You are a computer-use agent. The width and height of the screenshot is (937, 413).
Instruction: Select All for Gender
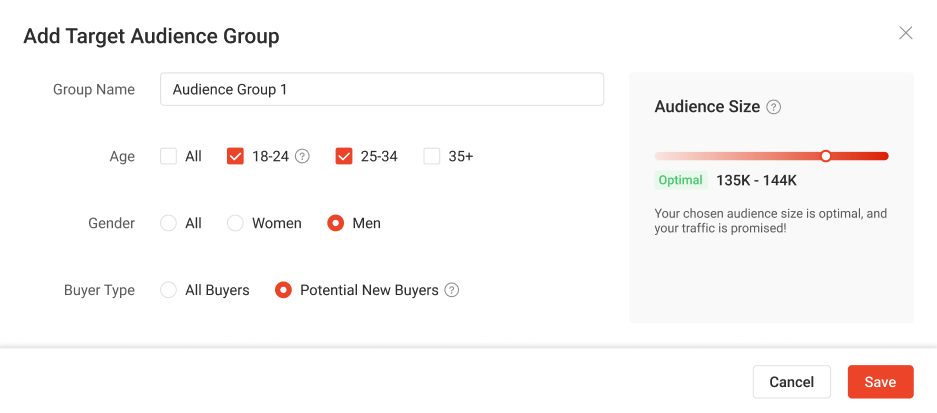coord(169,223)
